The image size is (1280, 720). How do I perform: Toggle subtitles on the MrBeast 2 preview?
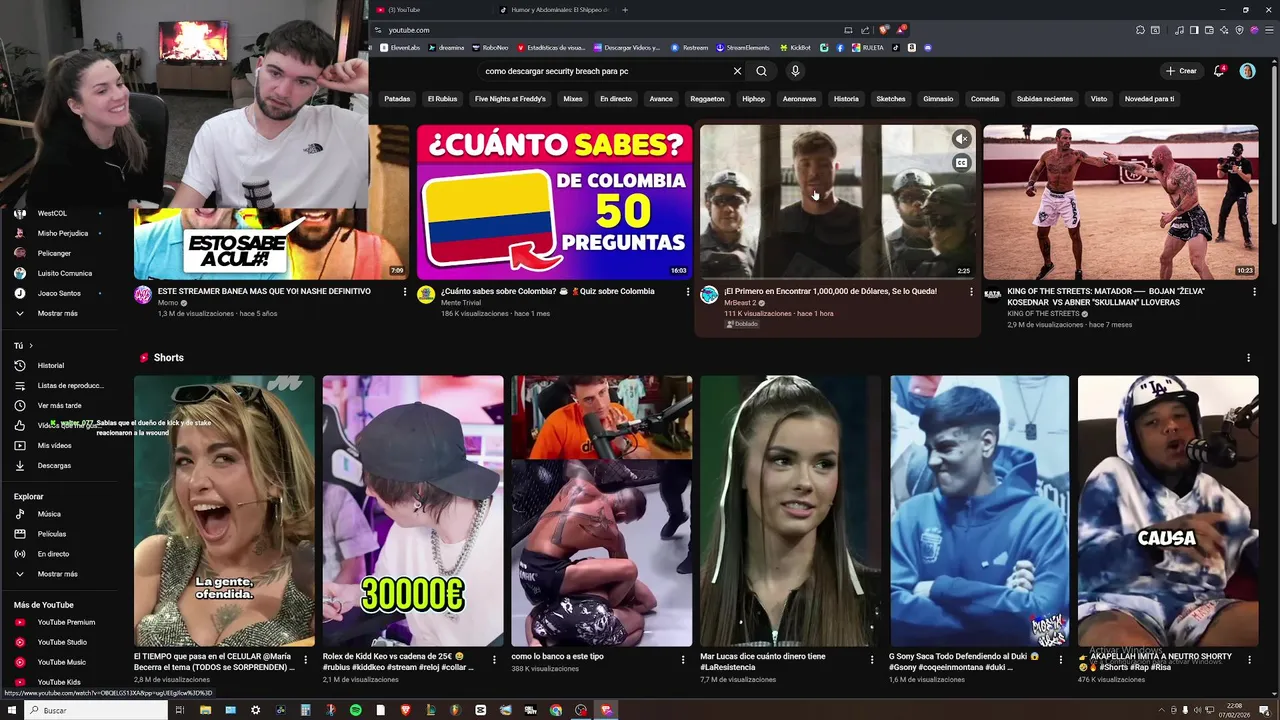point(961,162)
